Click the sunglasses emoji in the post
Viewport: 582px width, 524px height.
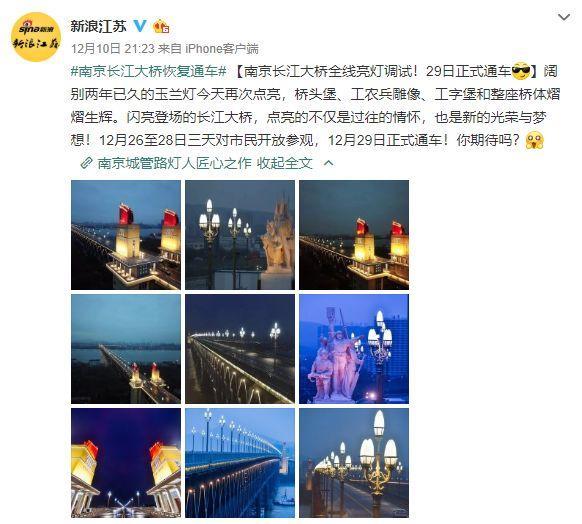521,71
